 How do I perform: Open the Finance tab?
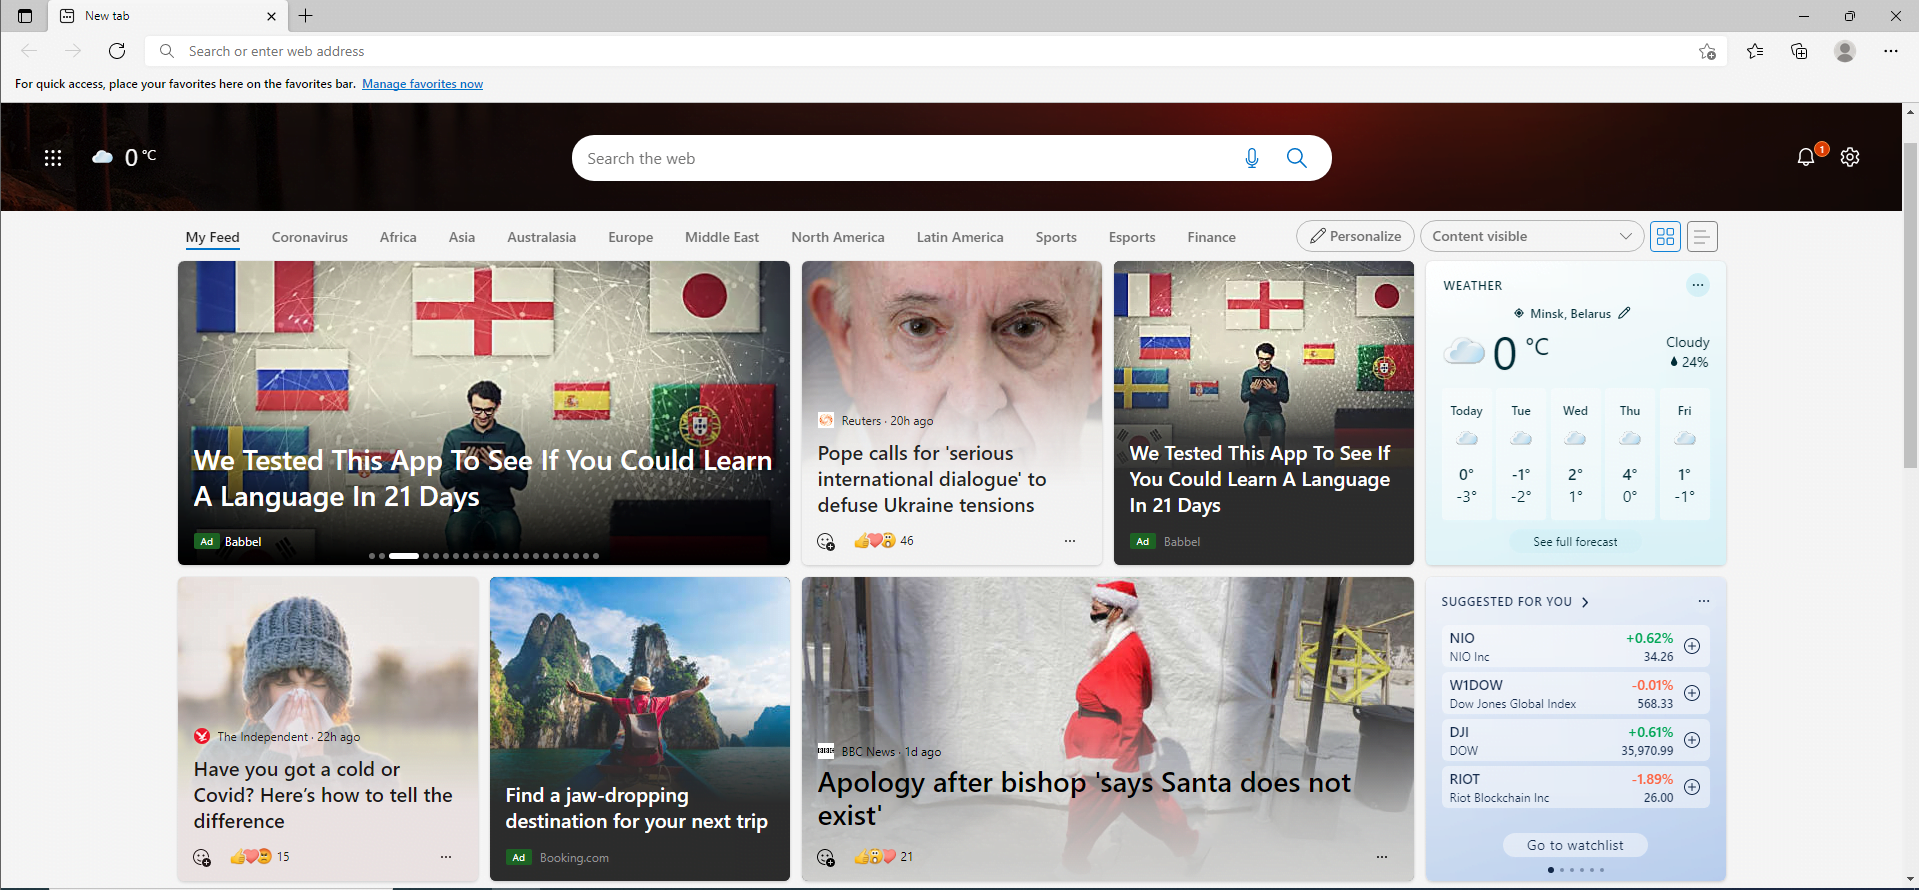click(x=1211, y=237)
